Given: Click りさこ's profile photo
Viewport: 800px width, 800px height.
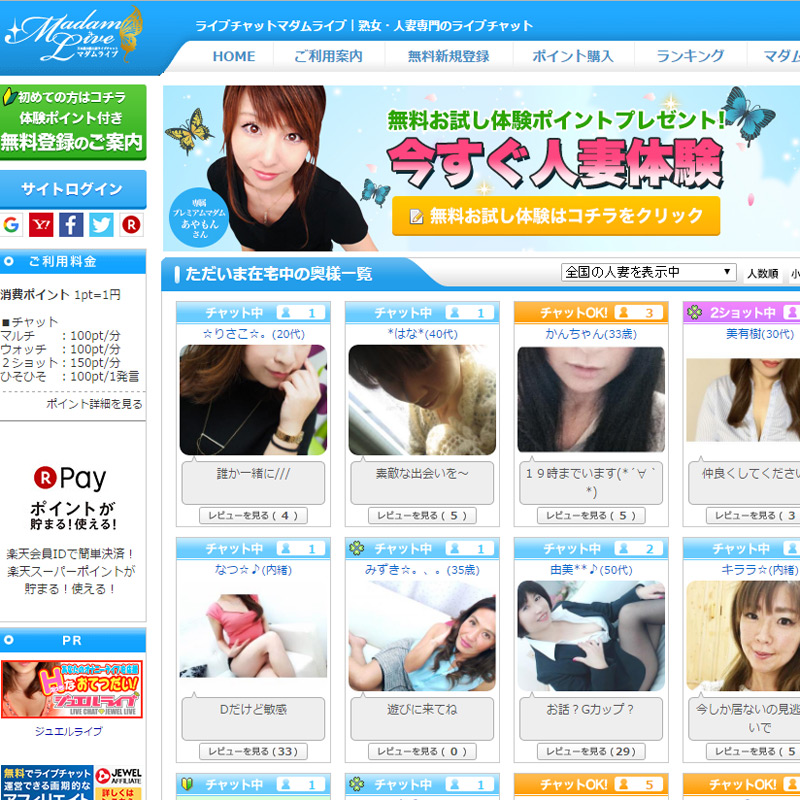Looking at the screenshot, I should click(x=253, y=400).
